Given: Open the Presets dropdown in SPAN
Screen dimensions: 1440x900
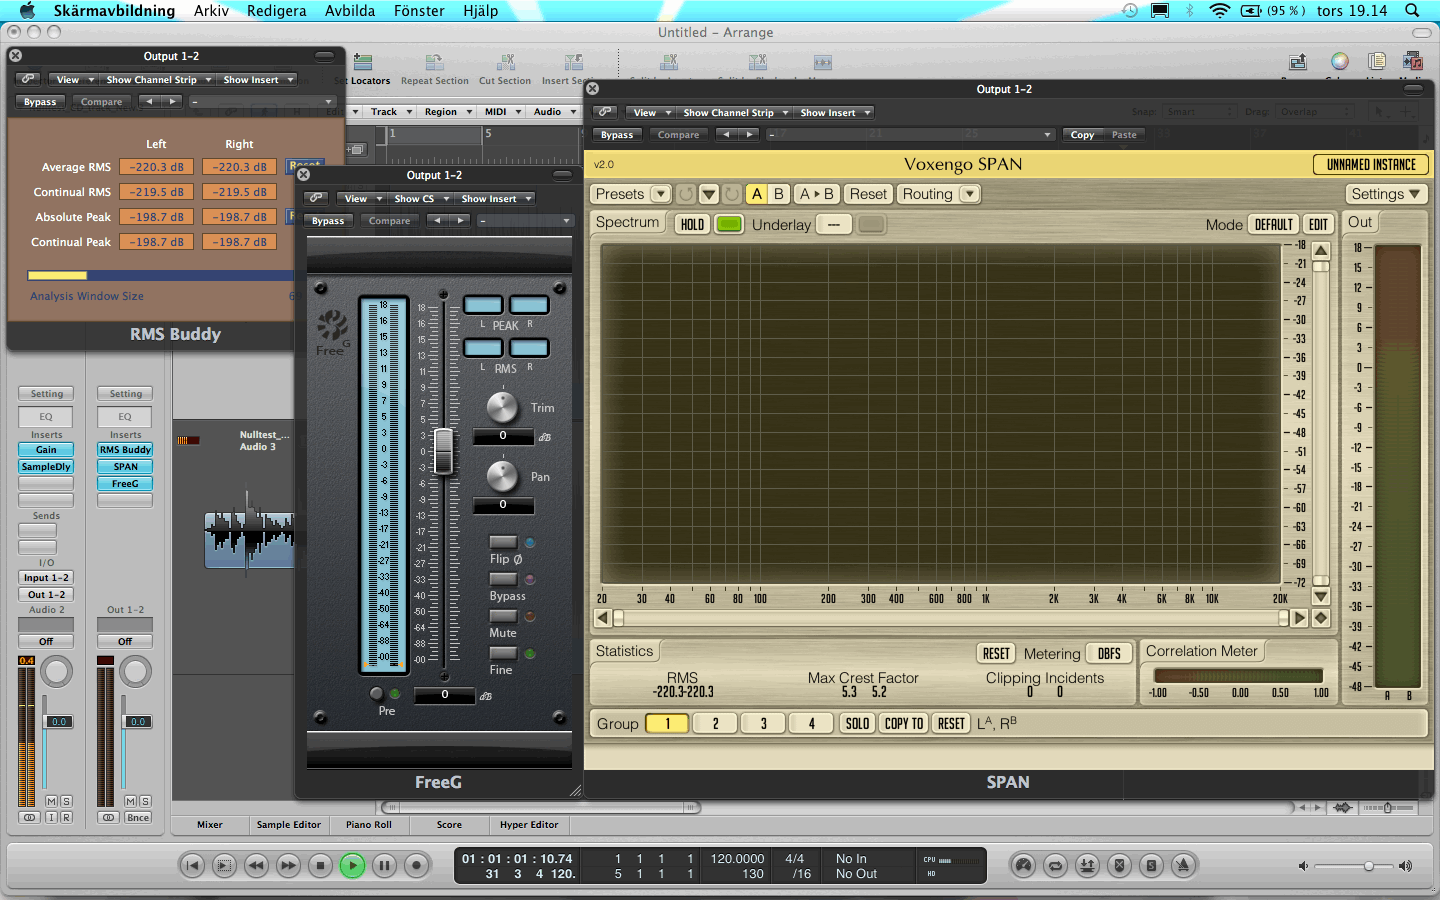Looking at the screenshot, I should (x=631, y=194).
